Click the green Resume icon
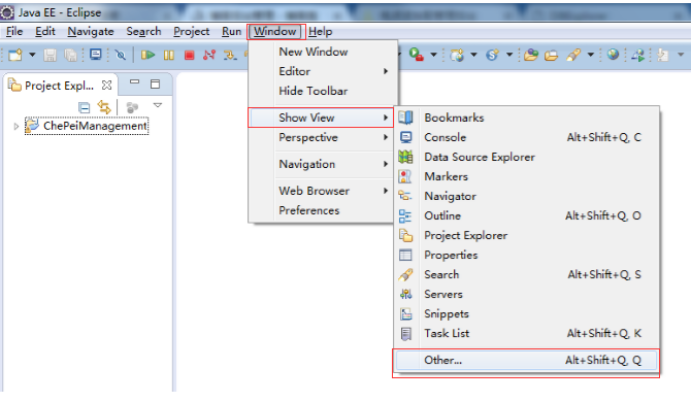Viewport: 692px width, 403px height. click(148, 55)
